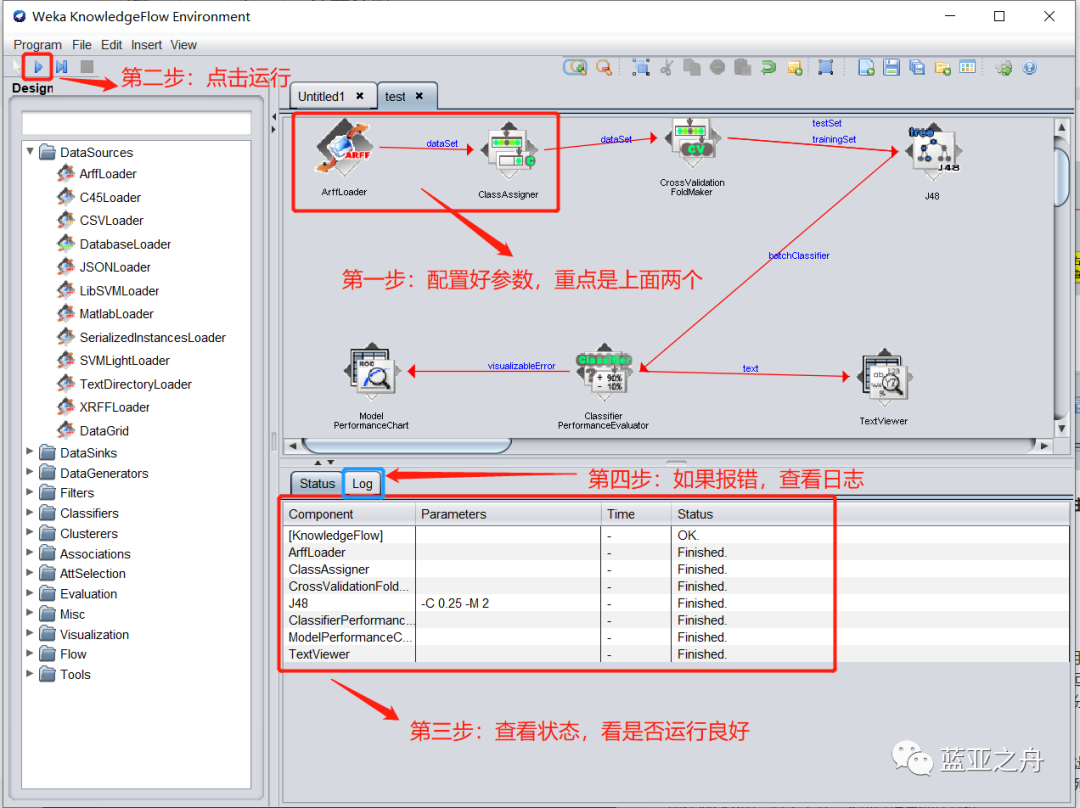
Task: Select the ClassAssigner node on canvas
Action: pos(509,150)
